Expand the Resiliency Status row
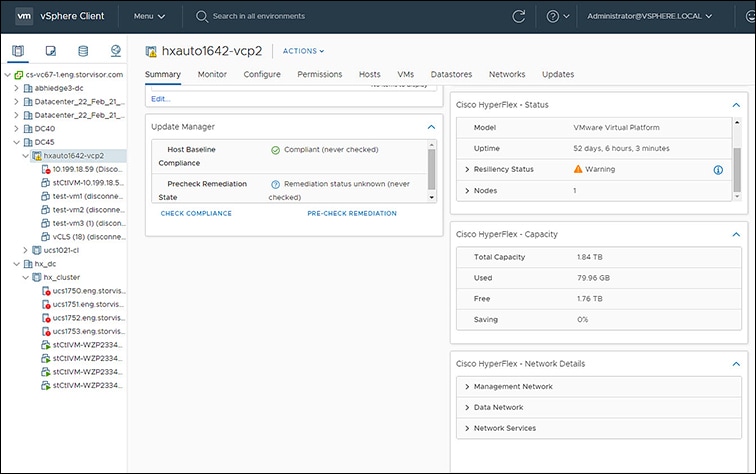The image size is (756, 474). tap(467, 170)
